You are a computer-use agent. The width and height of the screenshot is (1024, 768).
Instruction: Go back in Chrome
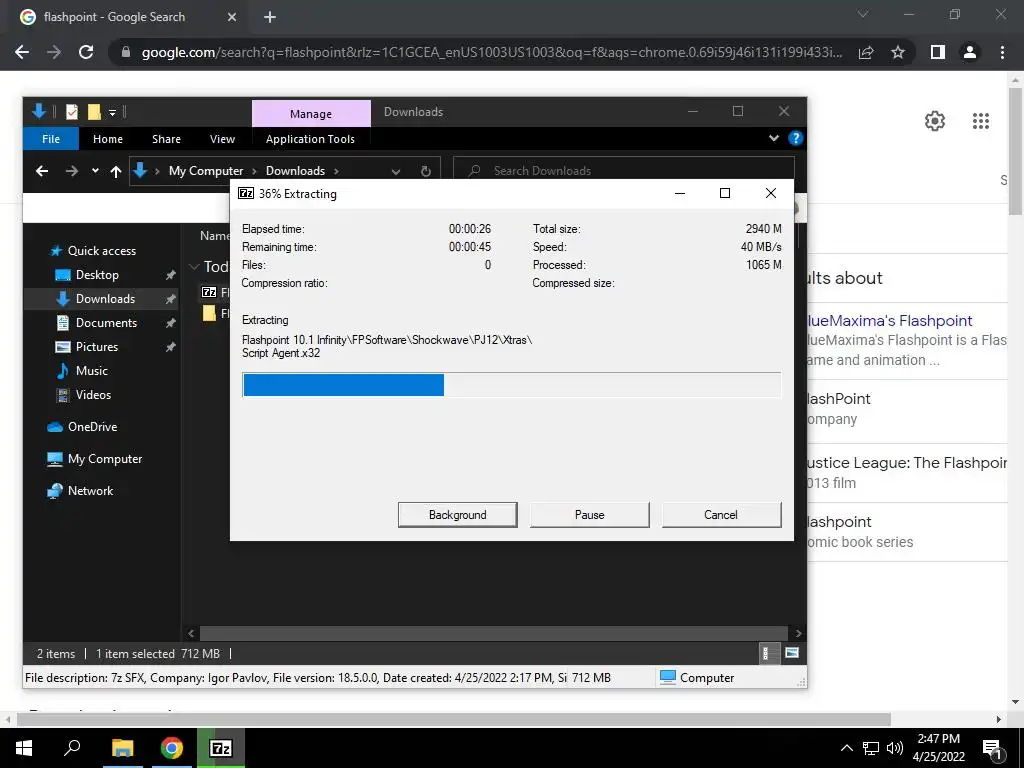[x=22, y=52]
